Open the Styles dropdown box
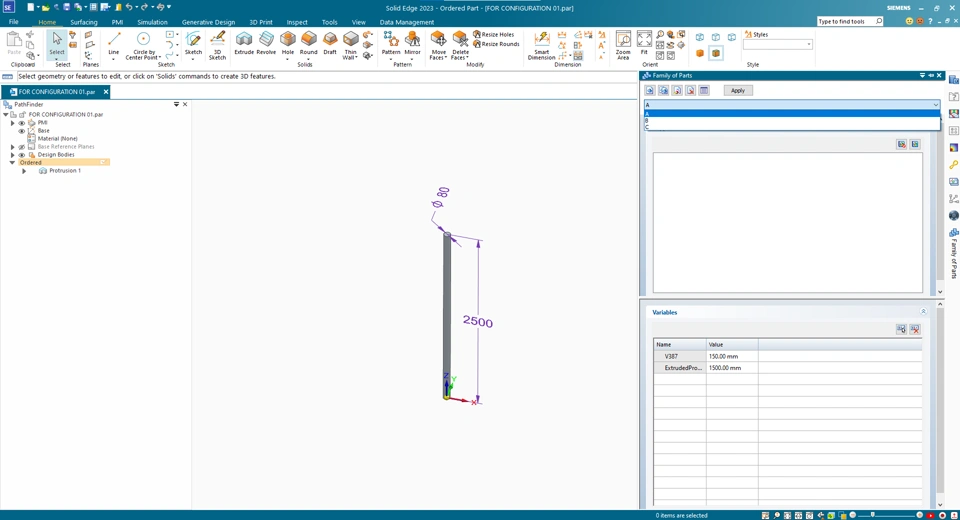This screenshot has height=520, width=960. [778, 45]
